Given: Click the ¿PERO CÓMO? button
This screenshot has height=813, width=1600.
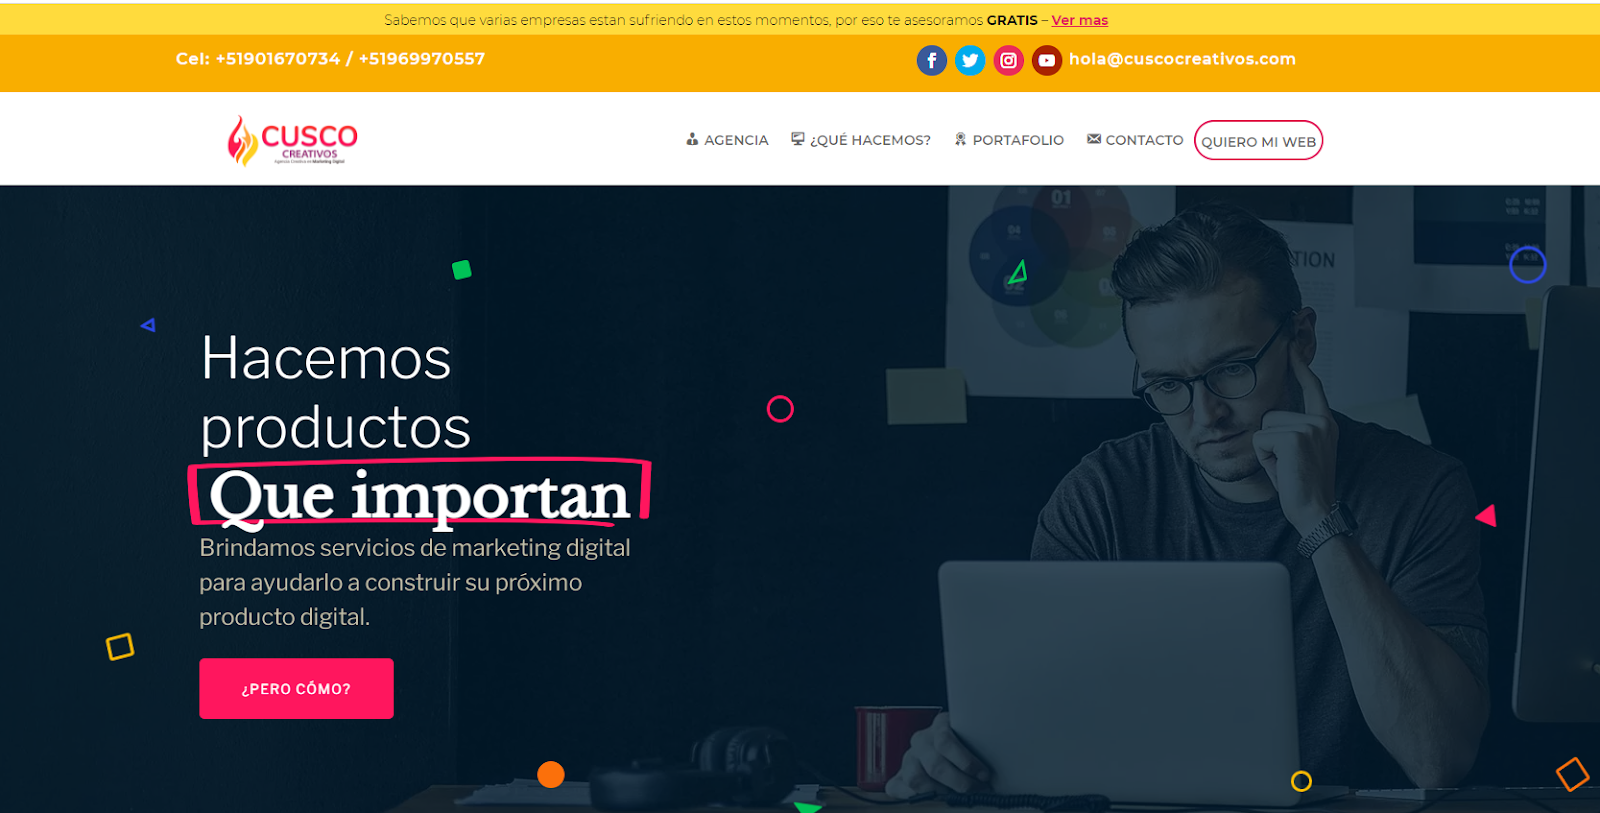Looking at the screenshot, I should point(296,688).
